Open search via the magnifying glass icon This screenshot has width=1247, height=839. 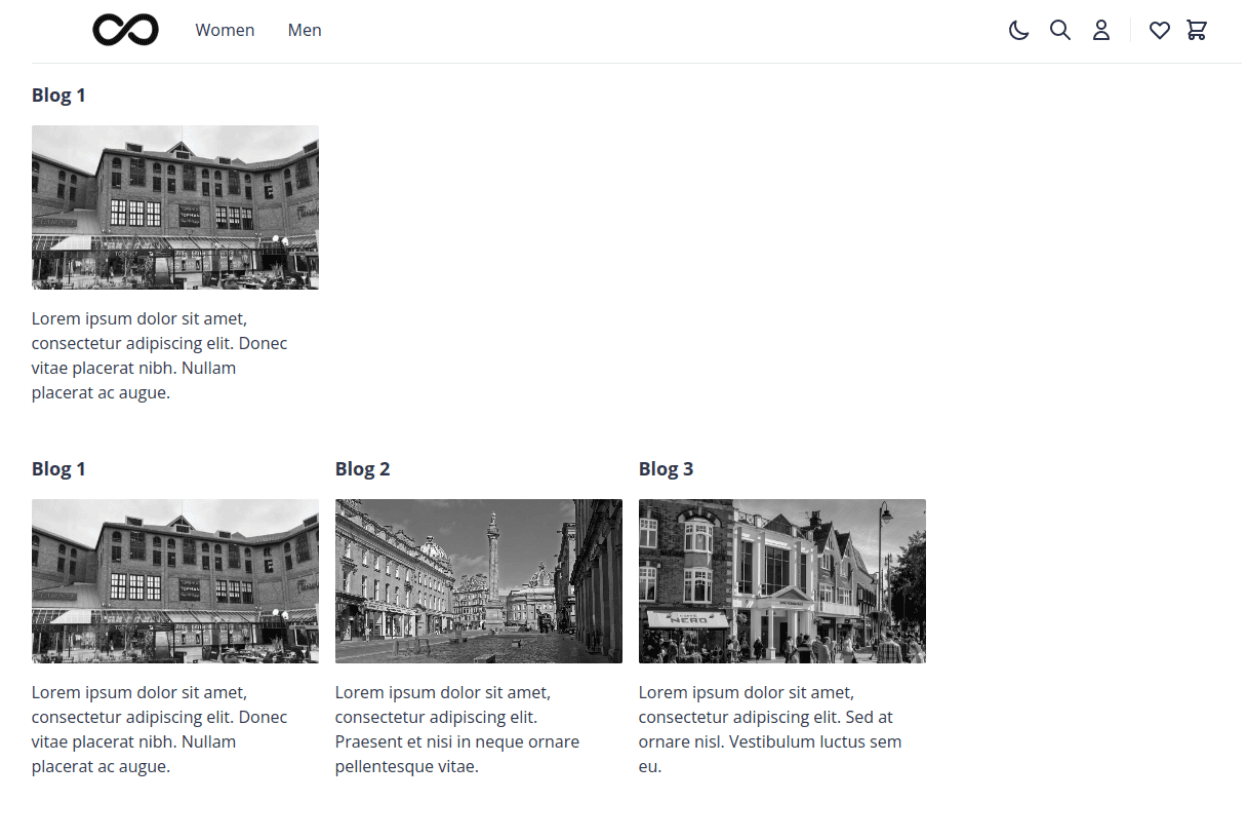tap(1060, 30)
